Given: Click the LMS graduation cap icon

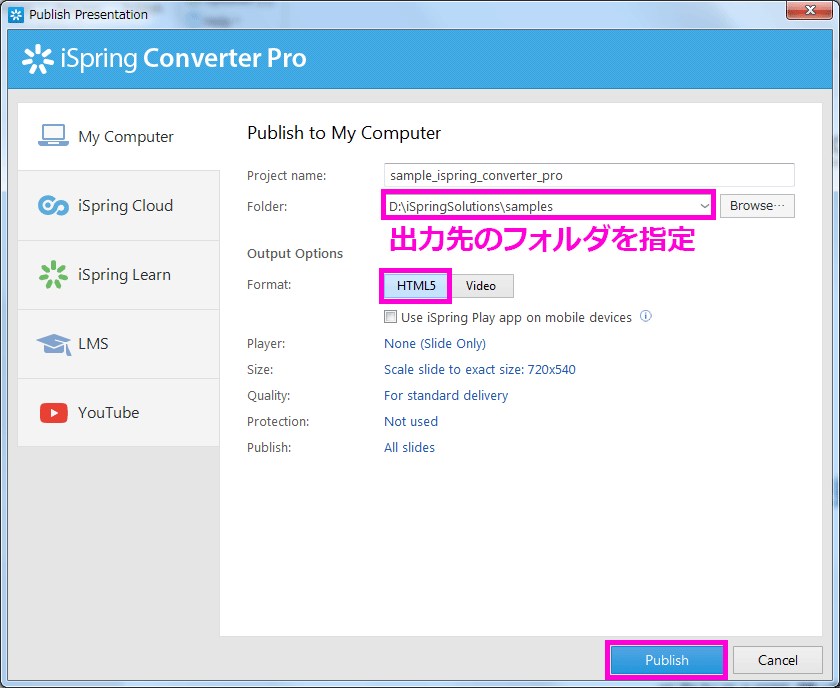Looking at the screenshot, I should pyautogui.click(x=54, y=344).
